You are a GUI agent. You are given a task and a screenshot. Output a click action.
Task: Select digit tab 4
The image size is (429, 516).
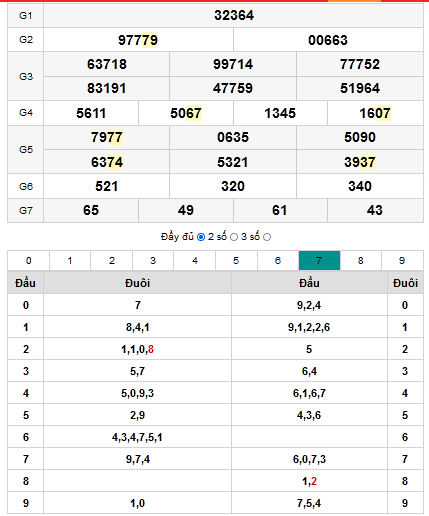tap(195, 260)
